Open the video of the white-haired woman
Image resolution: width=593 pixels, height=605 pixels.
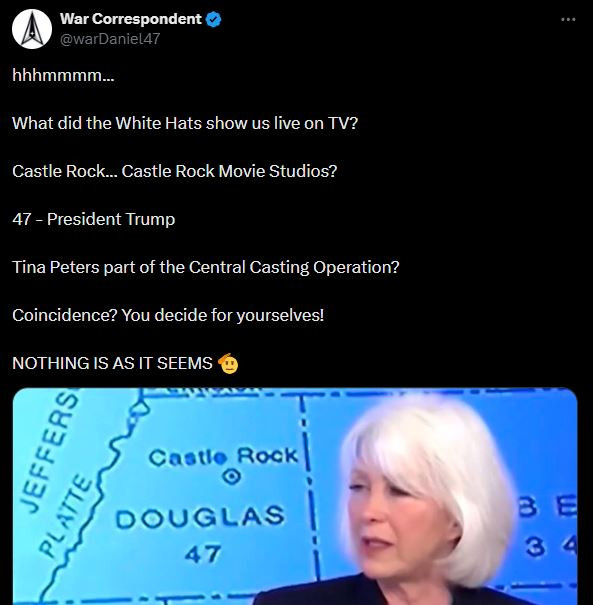295,496
